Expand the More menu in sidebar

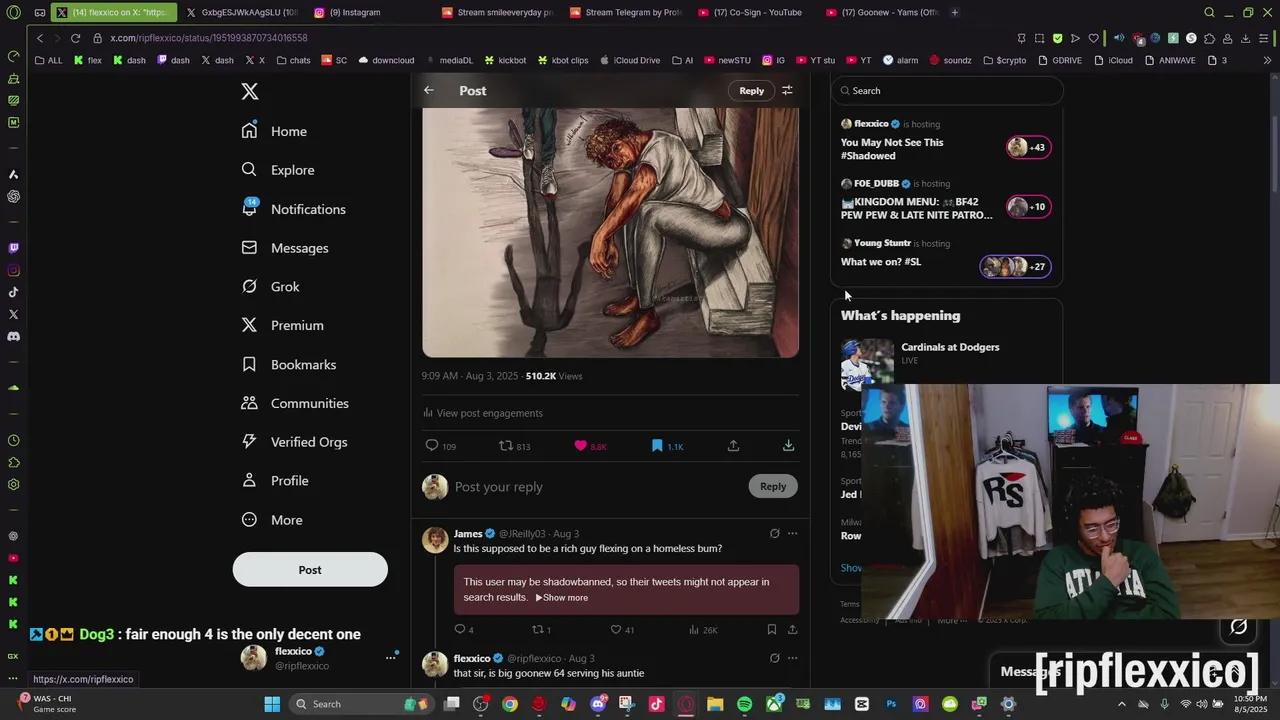point(272,520)
